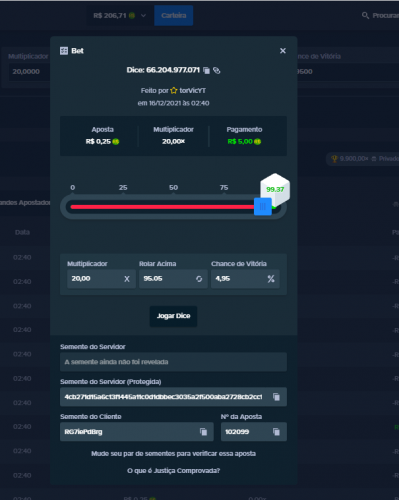Image resolution: width=399 pixels, height=500 pixels.
Task: Click slider scale label 50
Action: [x=173, y=188]
